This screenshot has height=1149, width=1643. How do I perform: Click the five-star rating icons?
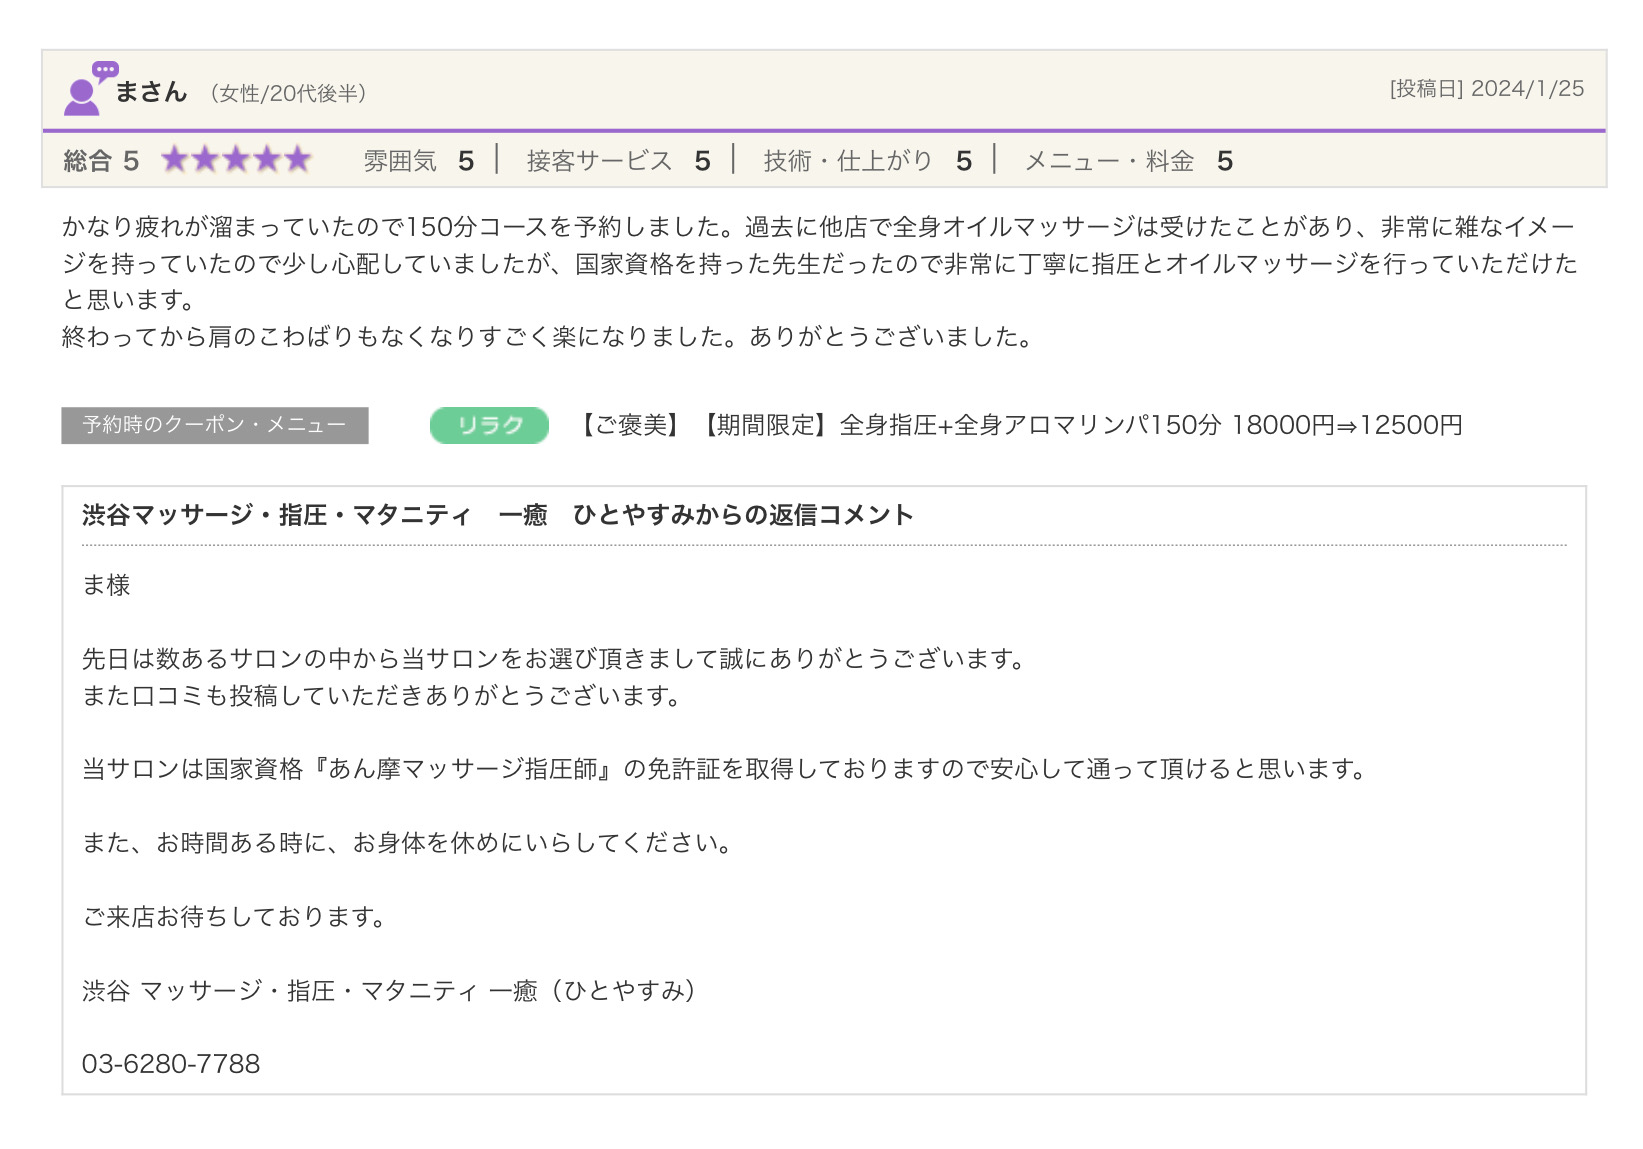(x=237, y=160)
